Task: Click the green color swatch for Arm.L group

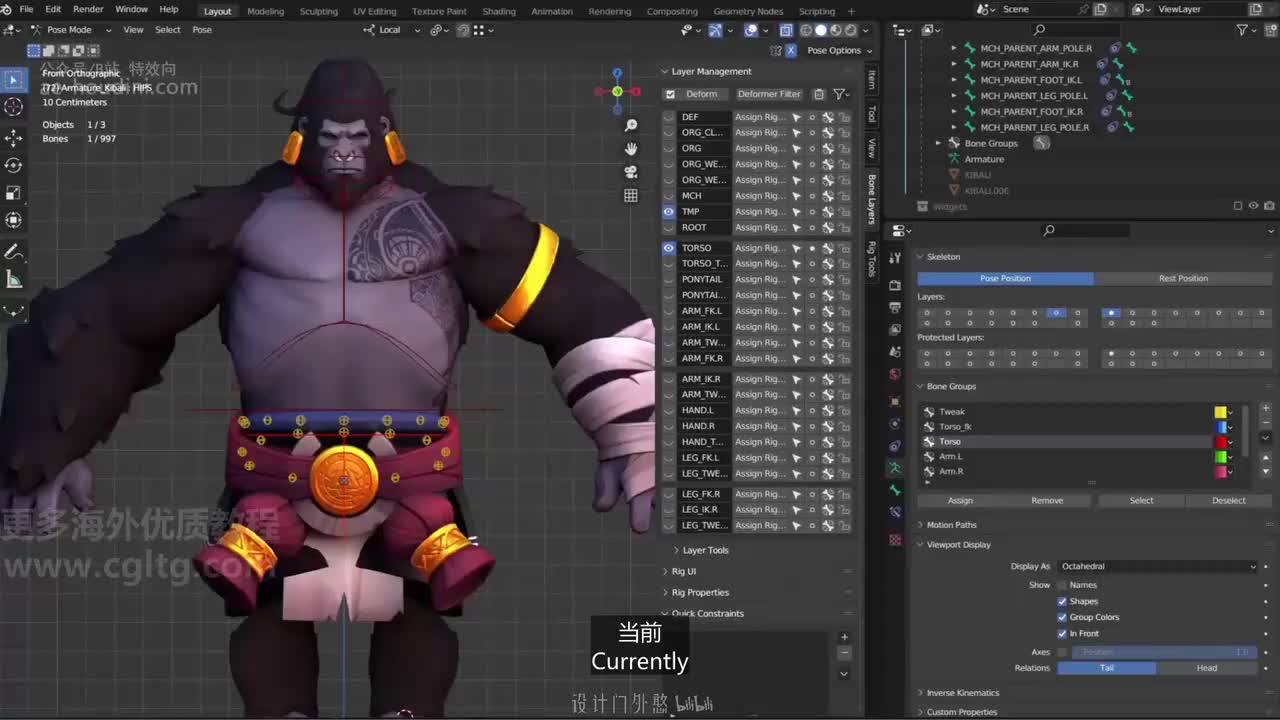Action: pos(1220,457)
